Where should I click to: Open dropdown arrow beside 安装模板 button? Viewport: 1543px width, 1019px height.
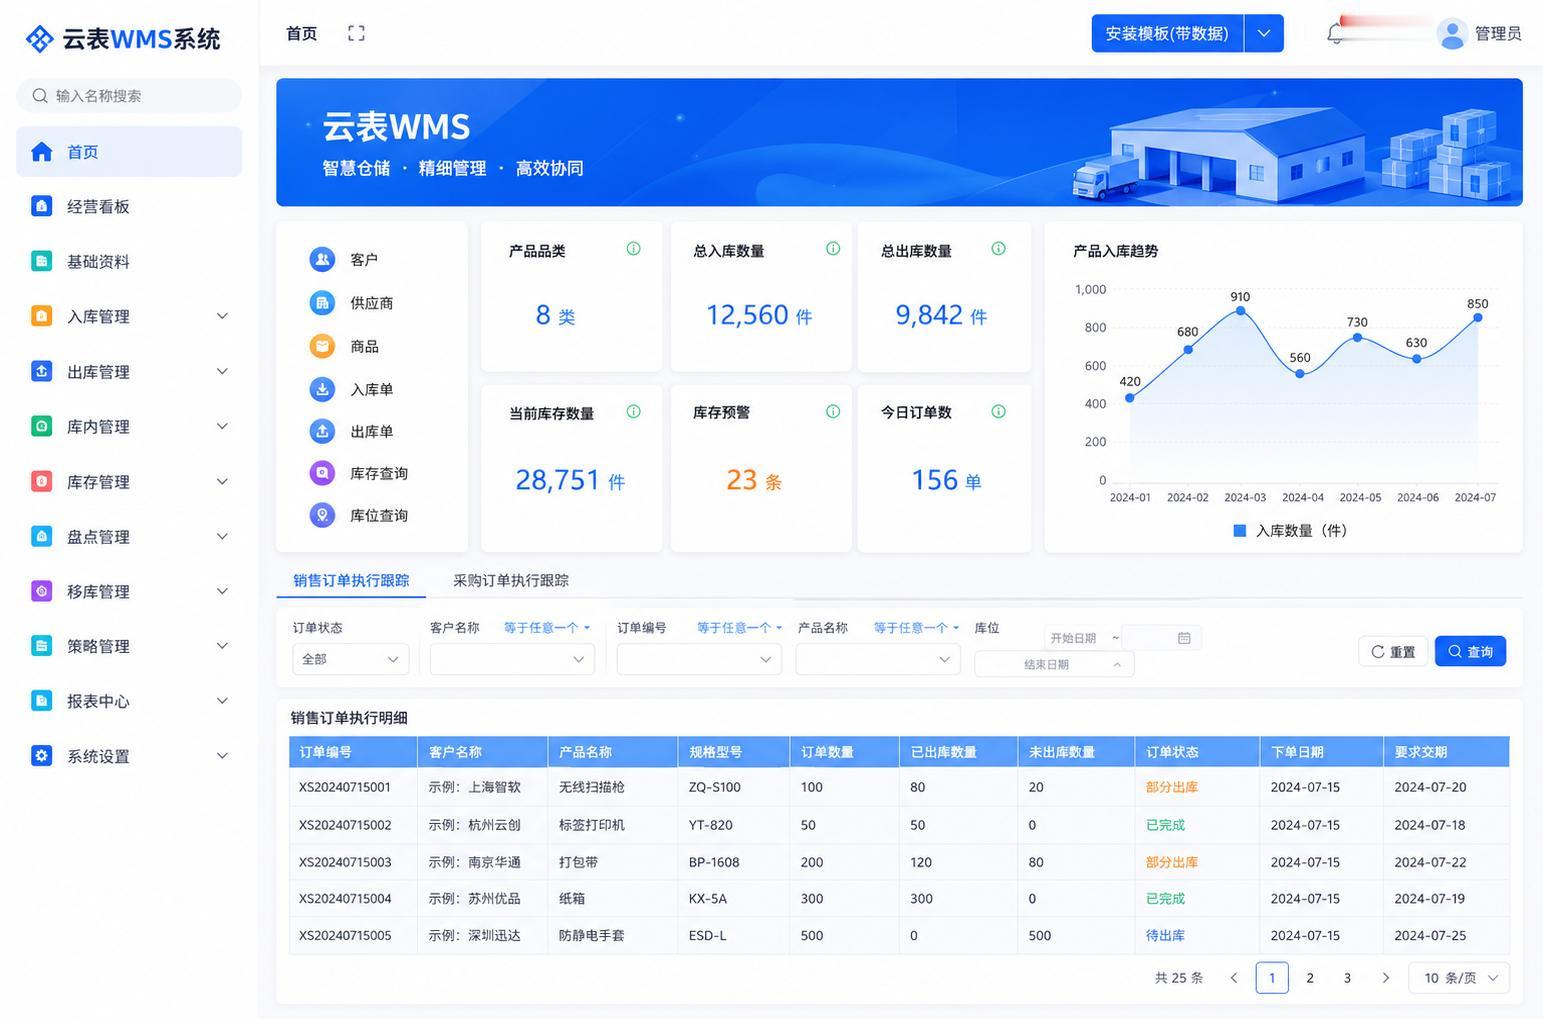point(1264,33)
